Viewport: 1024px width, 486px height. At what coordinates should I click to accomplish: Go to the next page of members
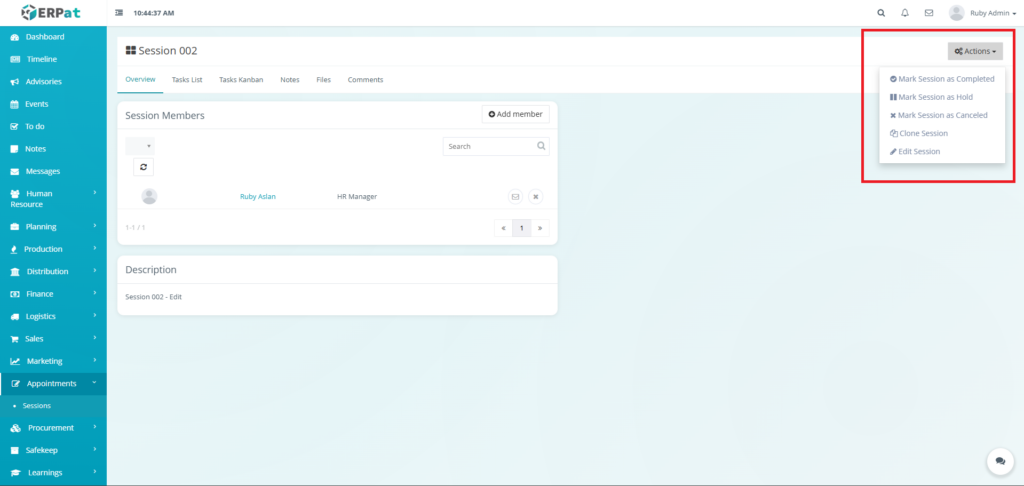pos(540,228)
